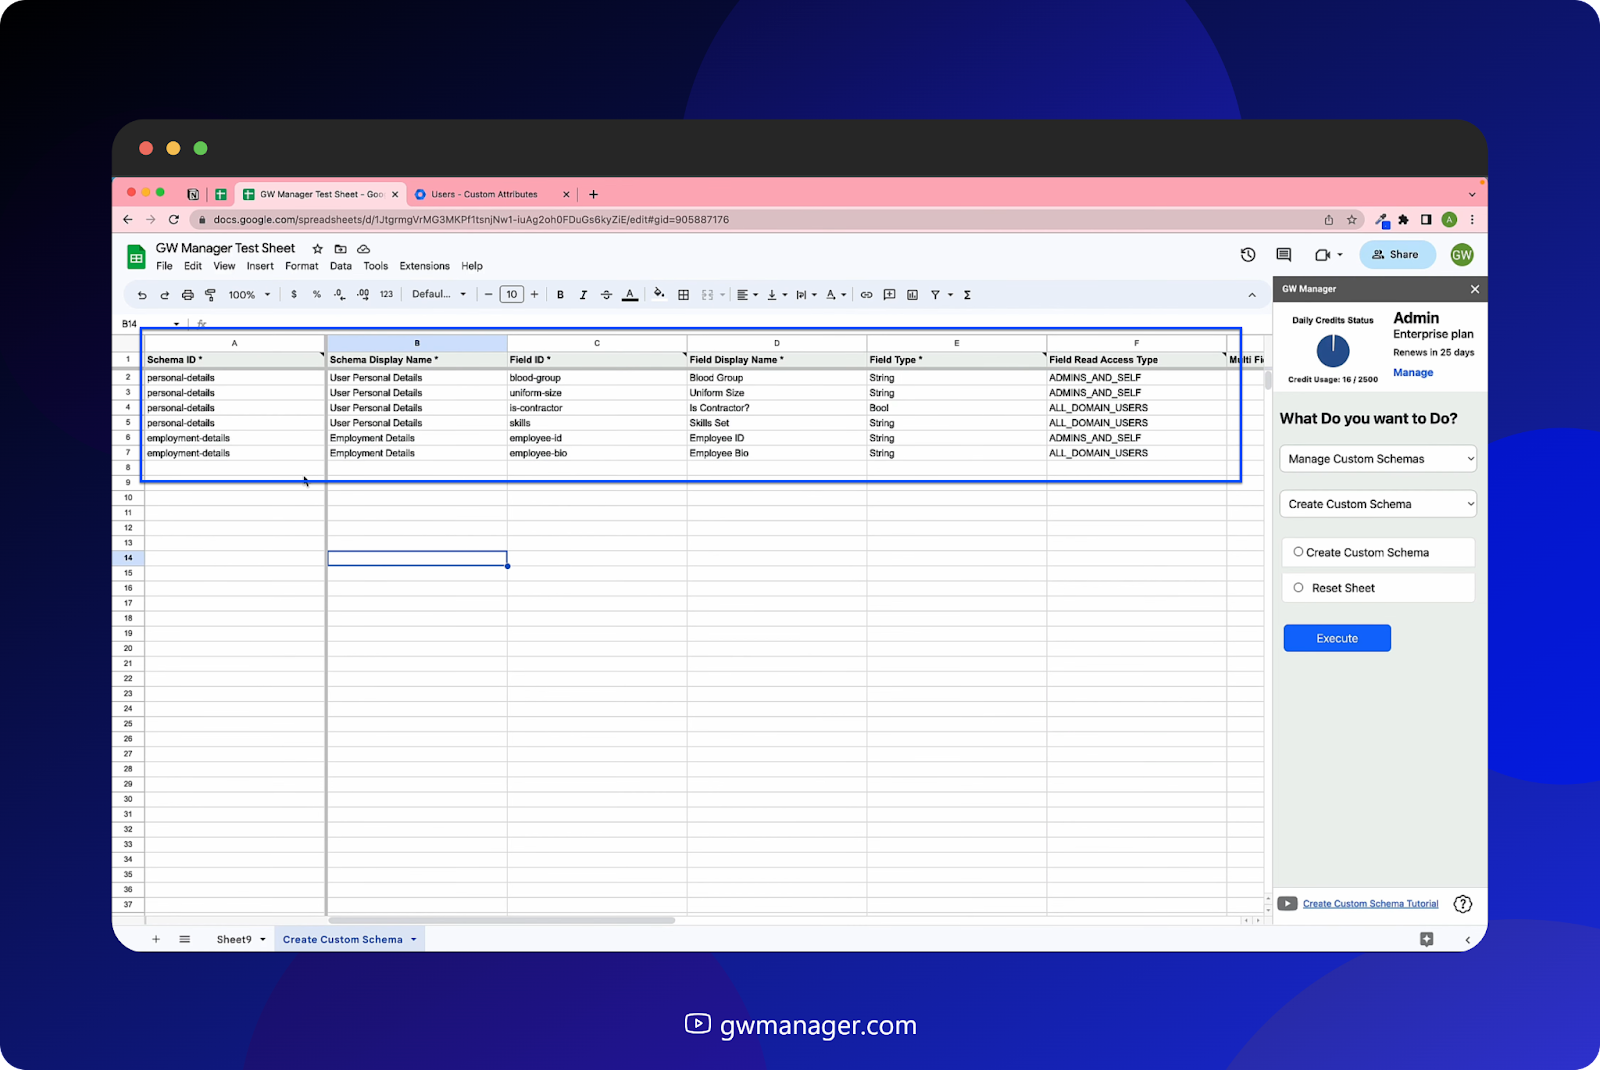Click the Execute button

click(x=1337, y=638)
